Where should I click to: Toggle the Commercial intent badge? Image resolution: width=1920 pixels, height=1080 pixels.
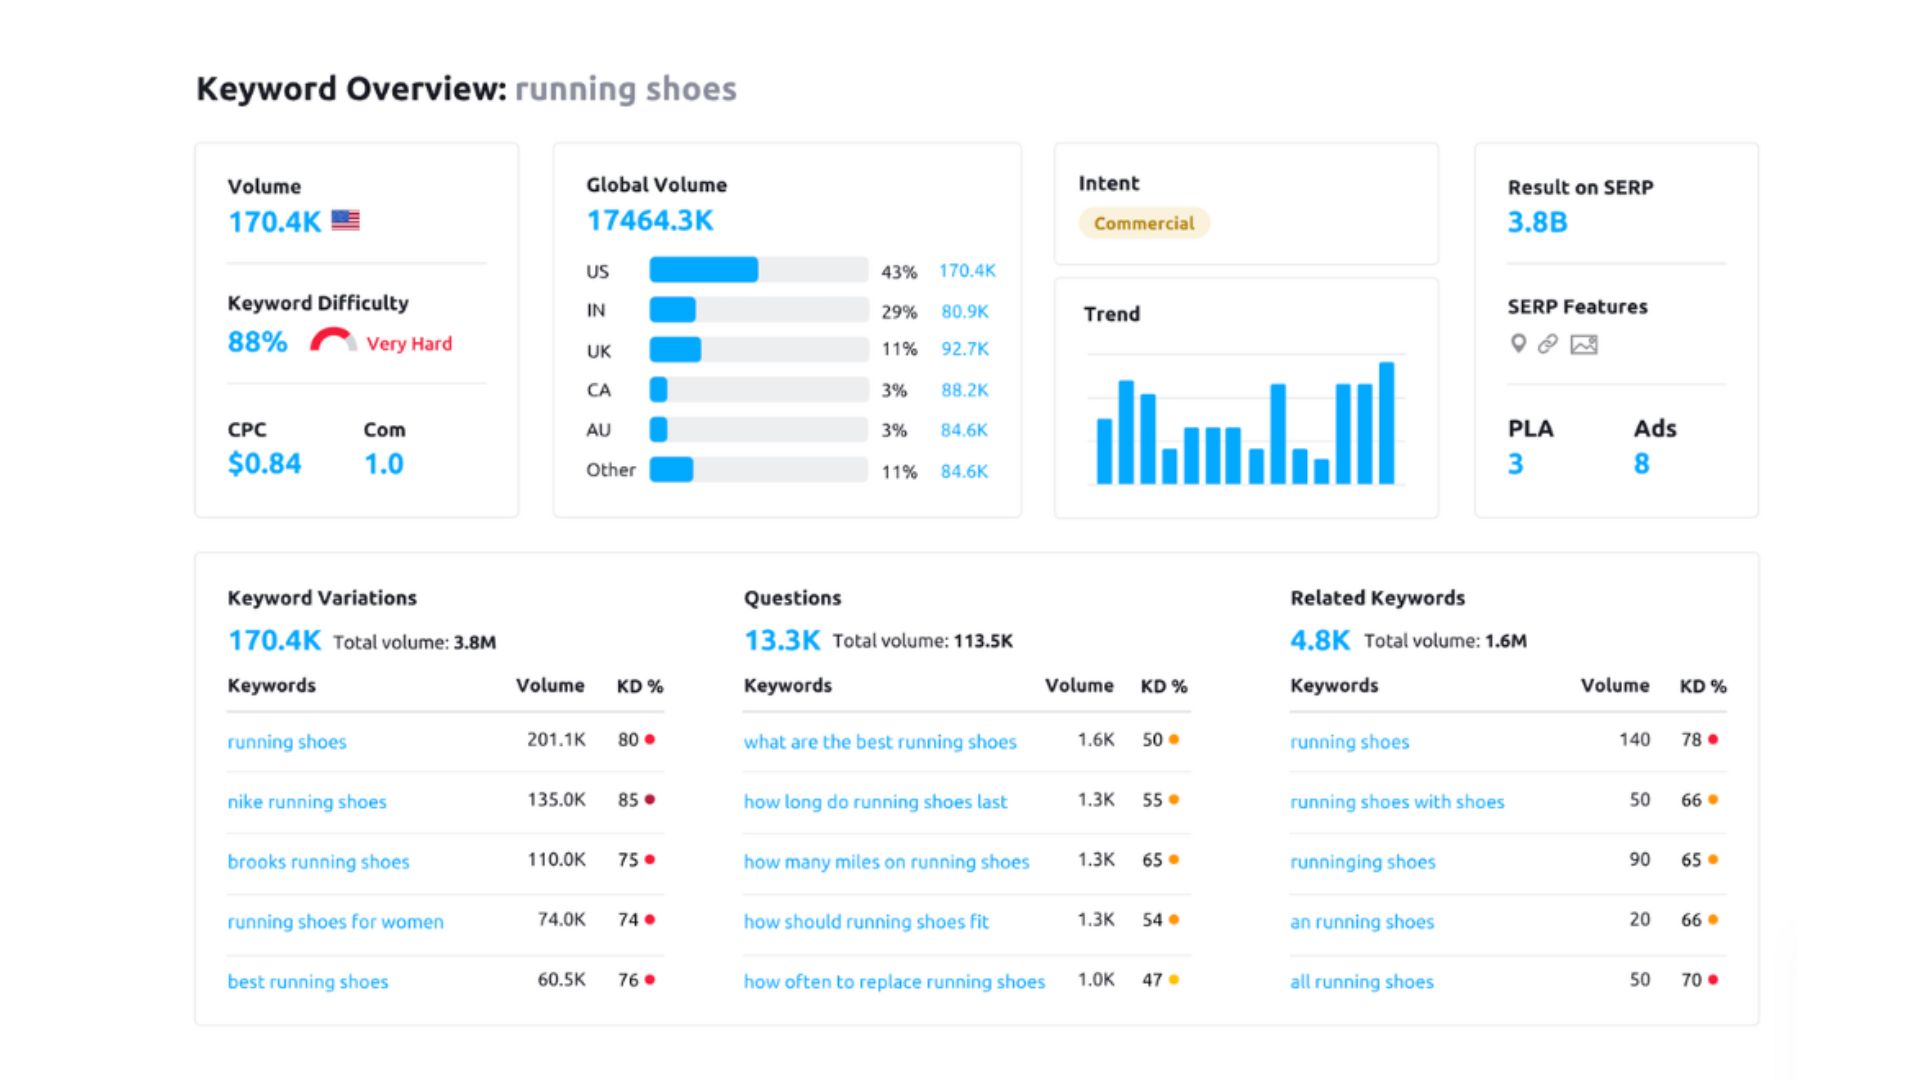point(1143,223)
